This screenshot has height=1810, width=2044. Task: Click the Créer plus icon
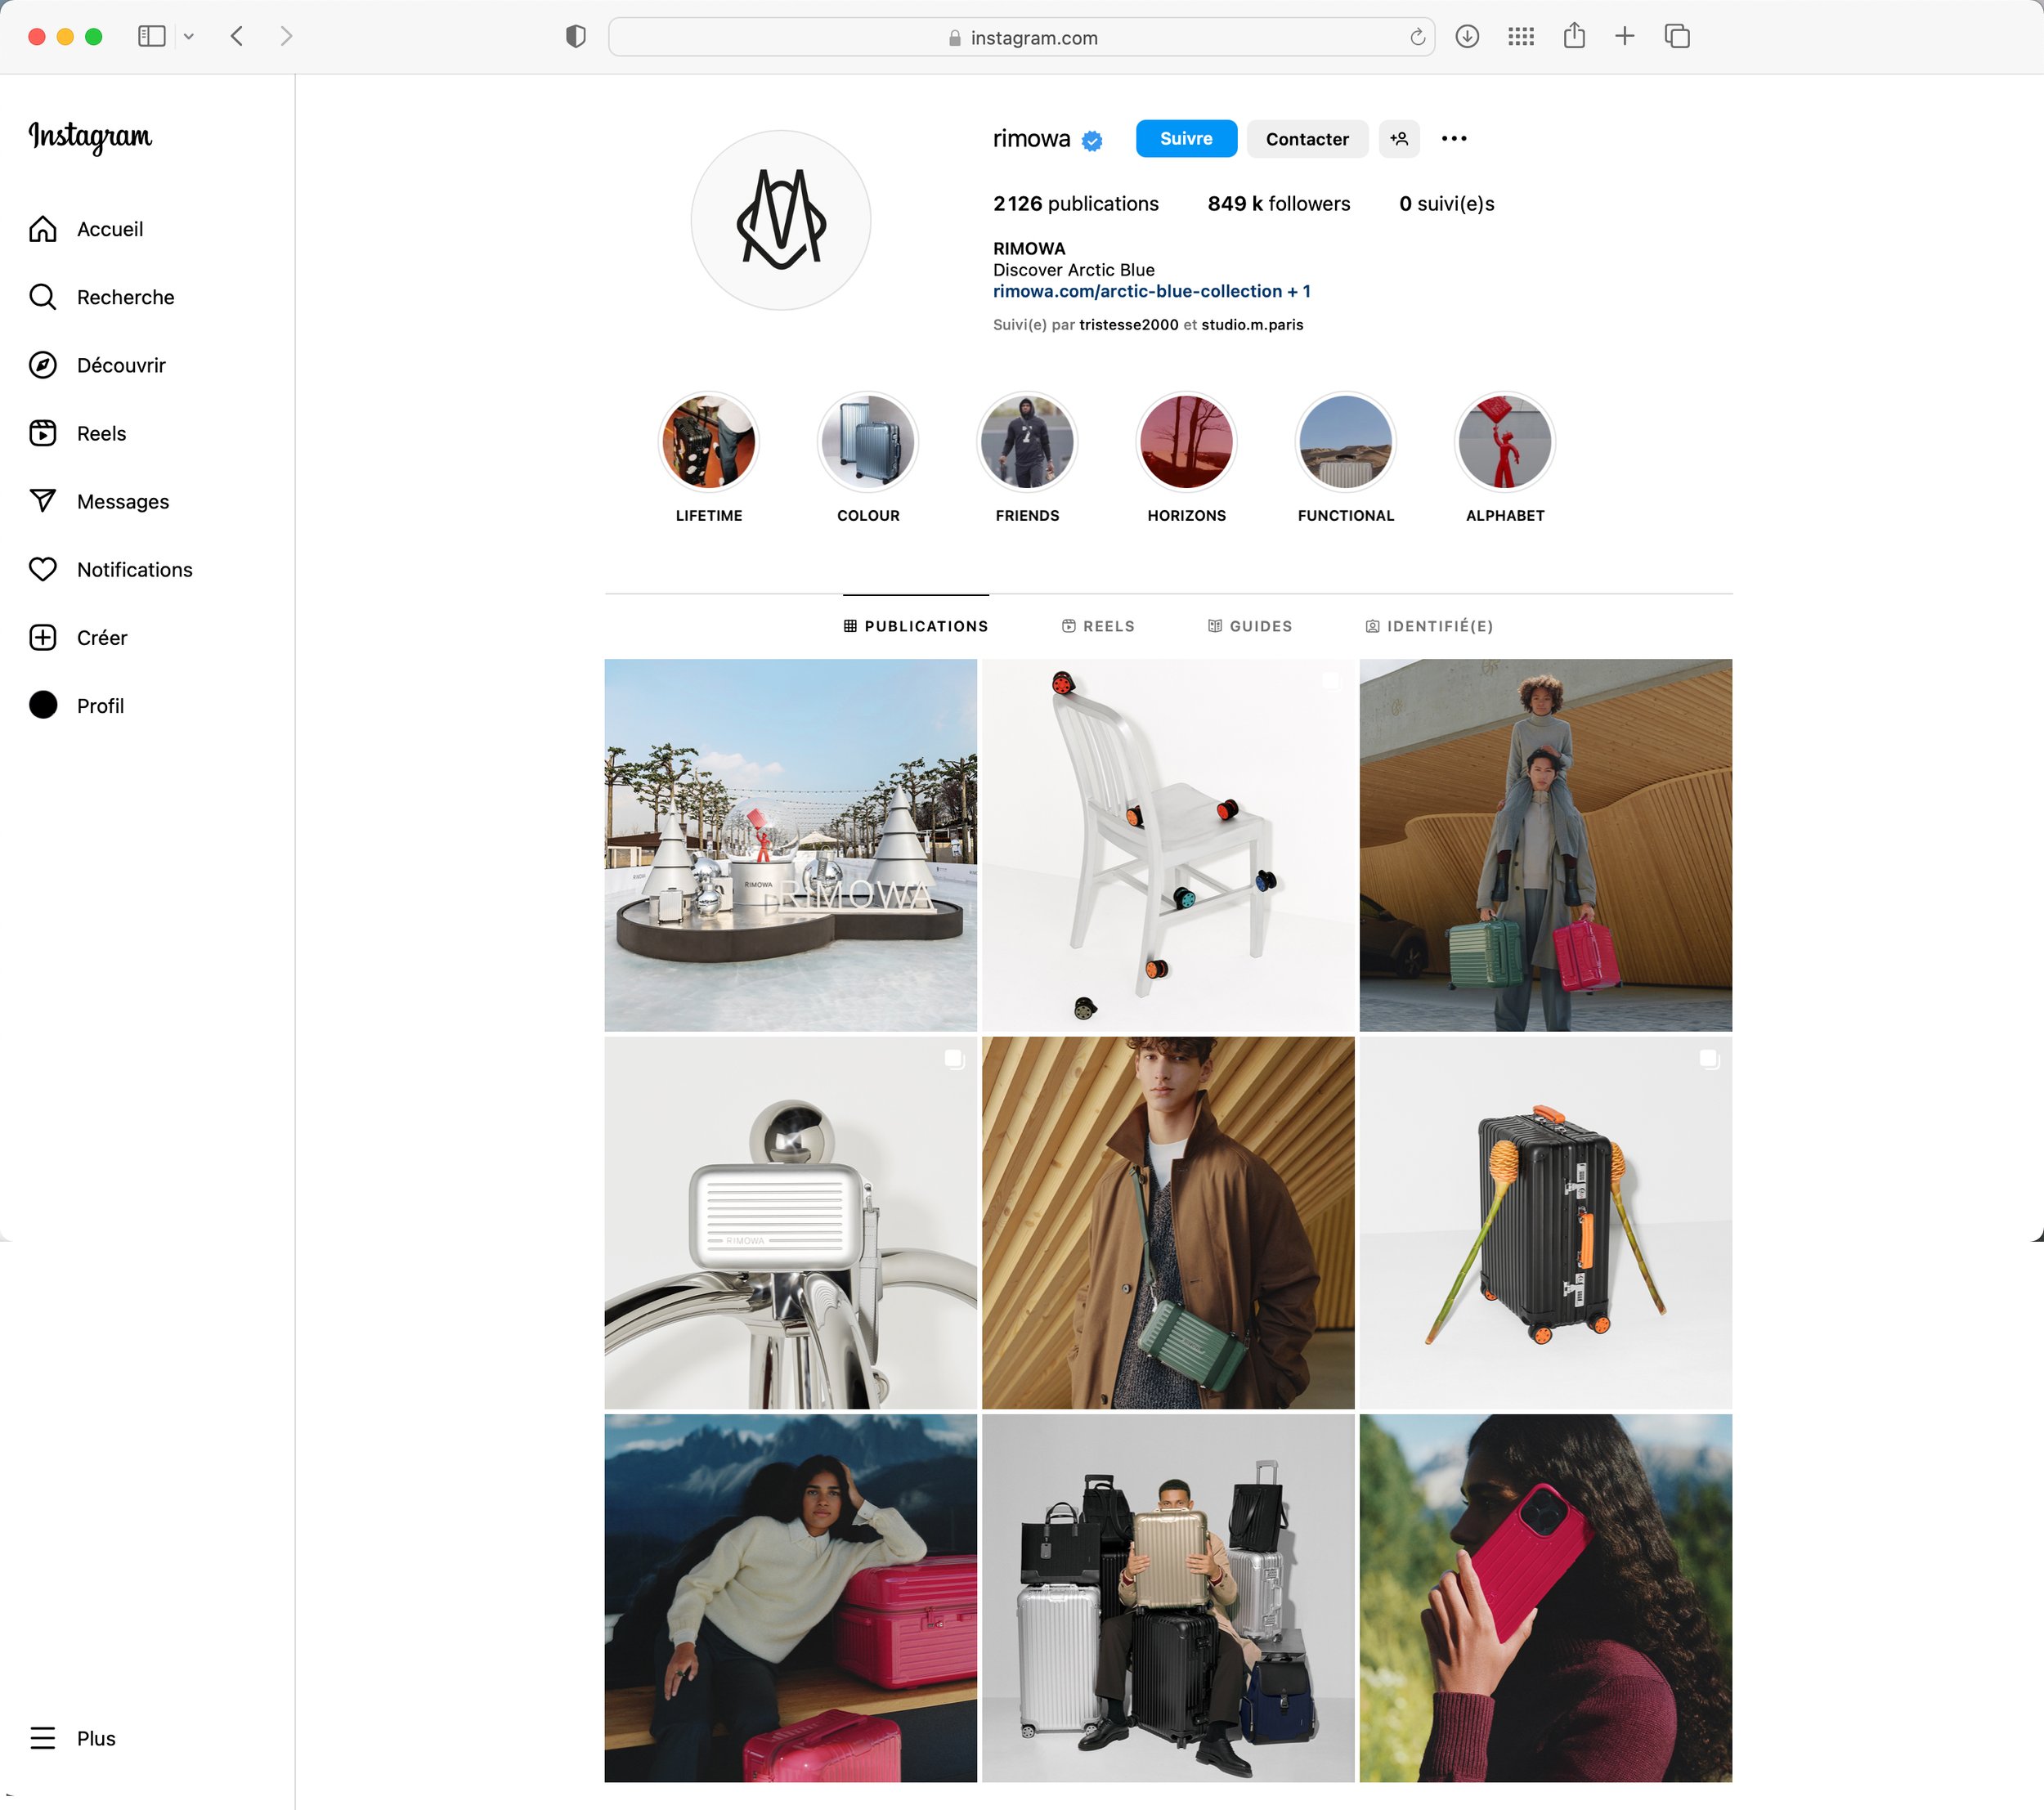[42, 637]
